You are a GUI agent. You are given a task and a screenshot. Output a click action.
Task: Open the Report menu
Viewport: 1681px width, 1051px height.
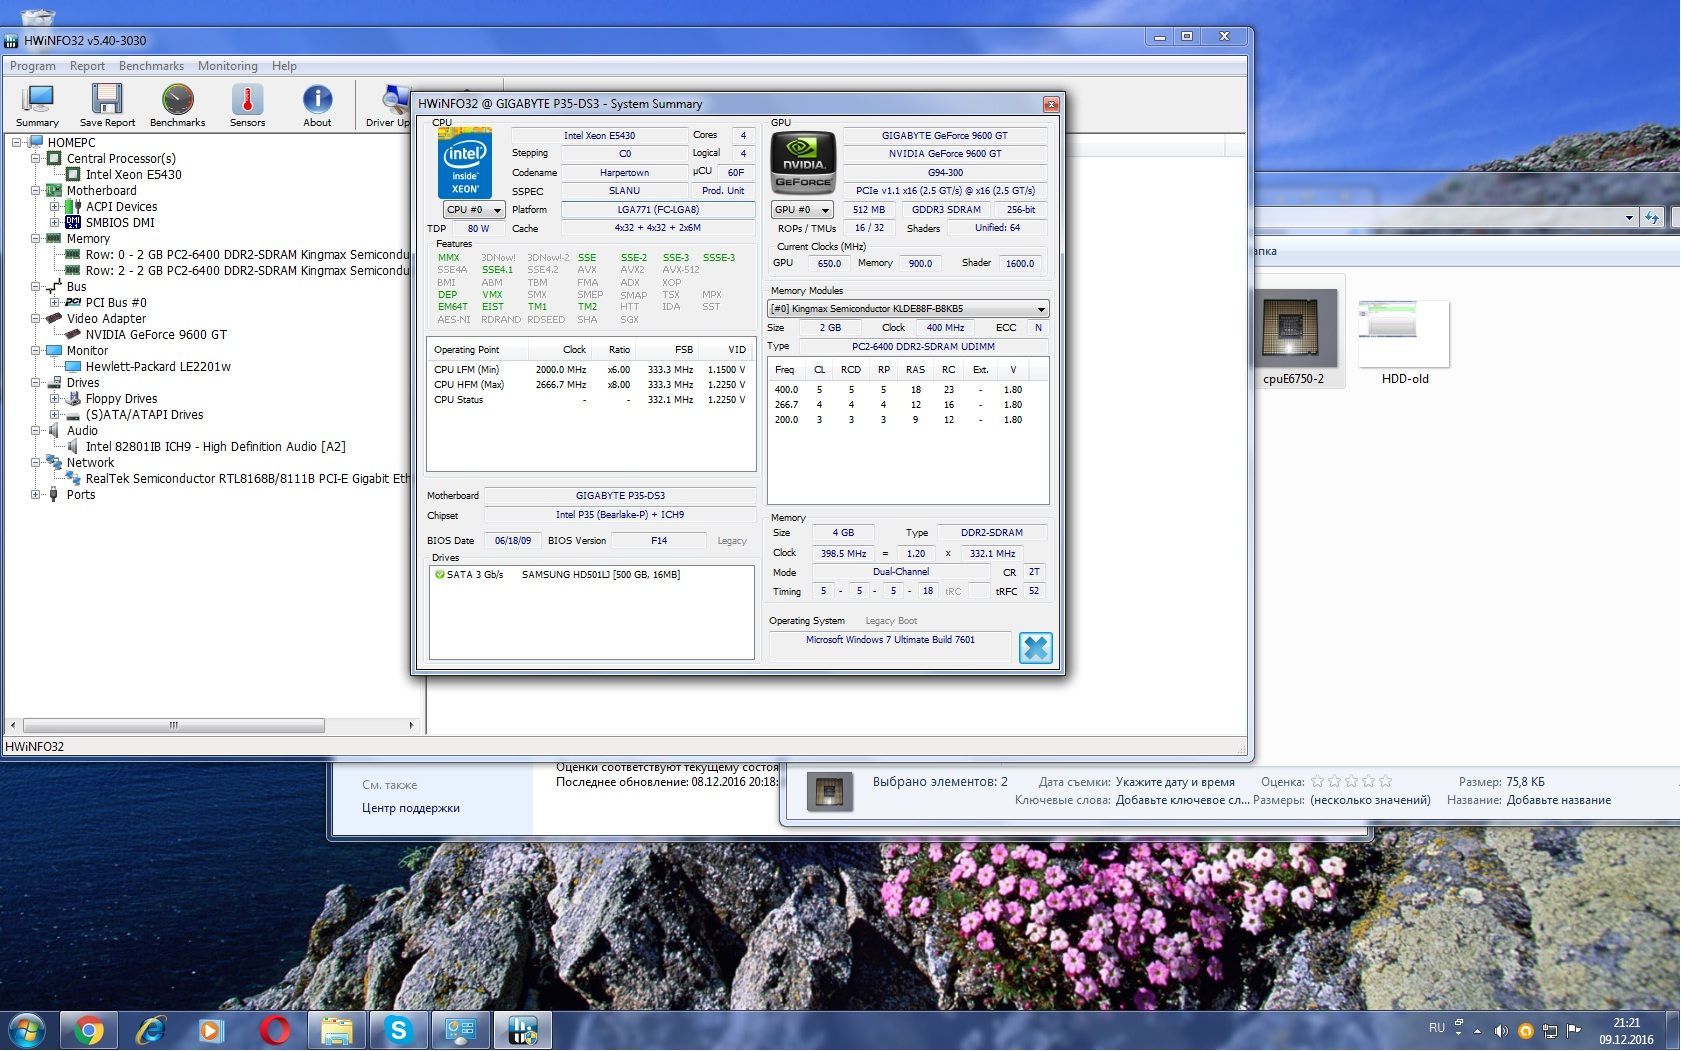[87, 66]
